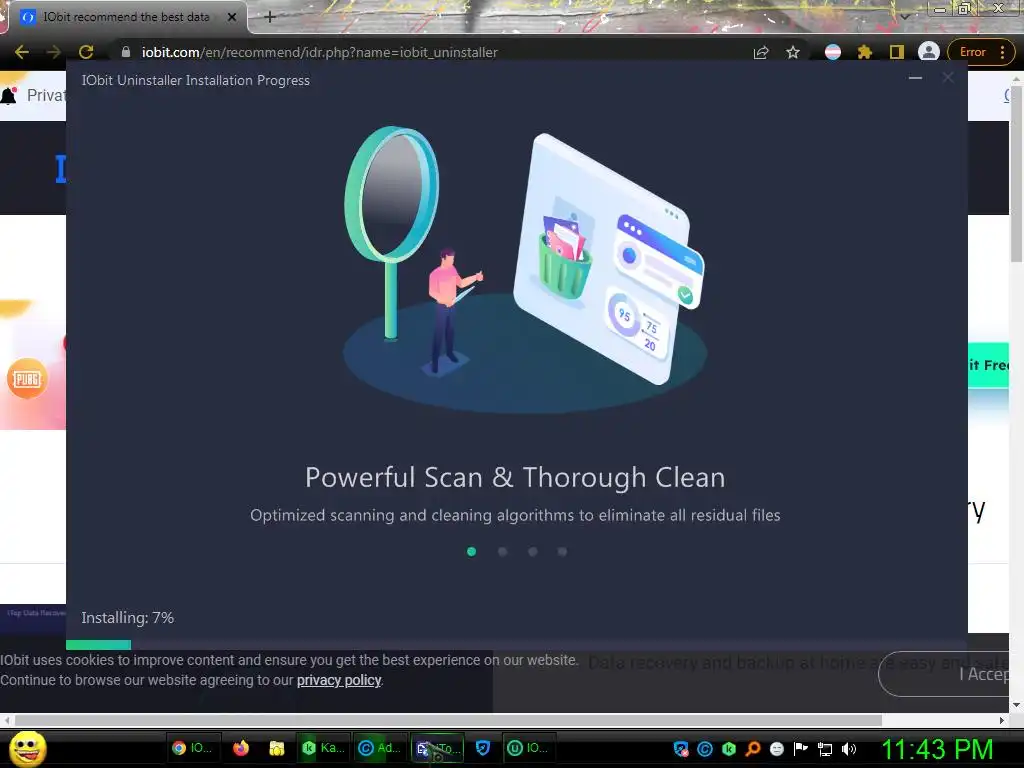
Task: Go back to the previous page in the browser
Action: [22, 52]
